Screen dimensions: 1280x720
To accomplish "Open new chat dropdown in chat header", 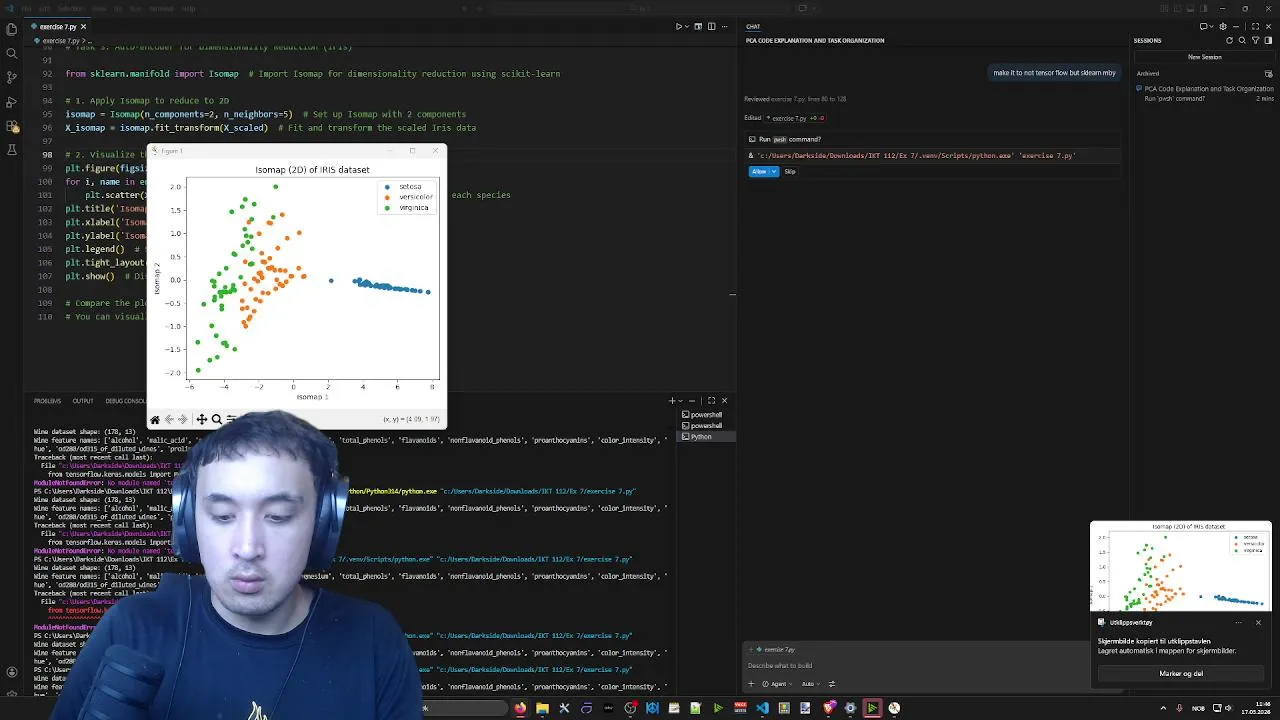I will point(1211,26).
